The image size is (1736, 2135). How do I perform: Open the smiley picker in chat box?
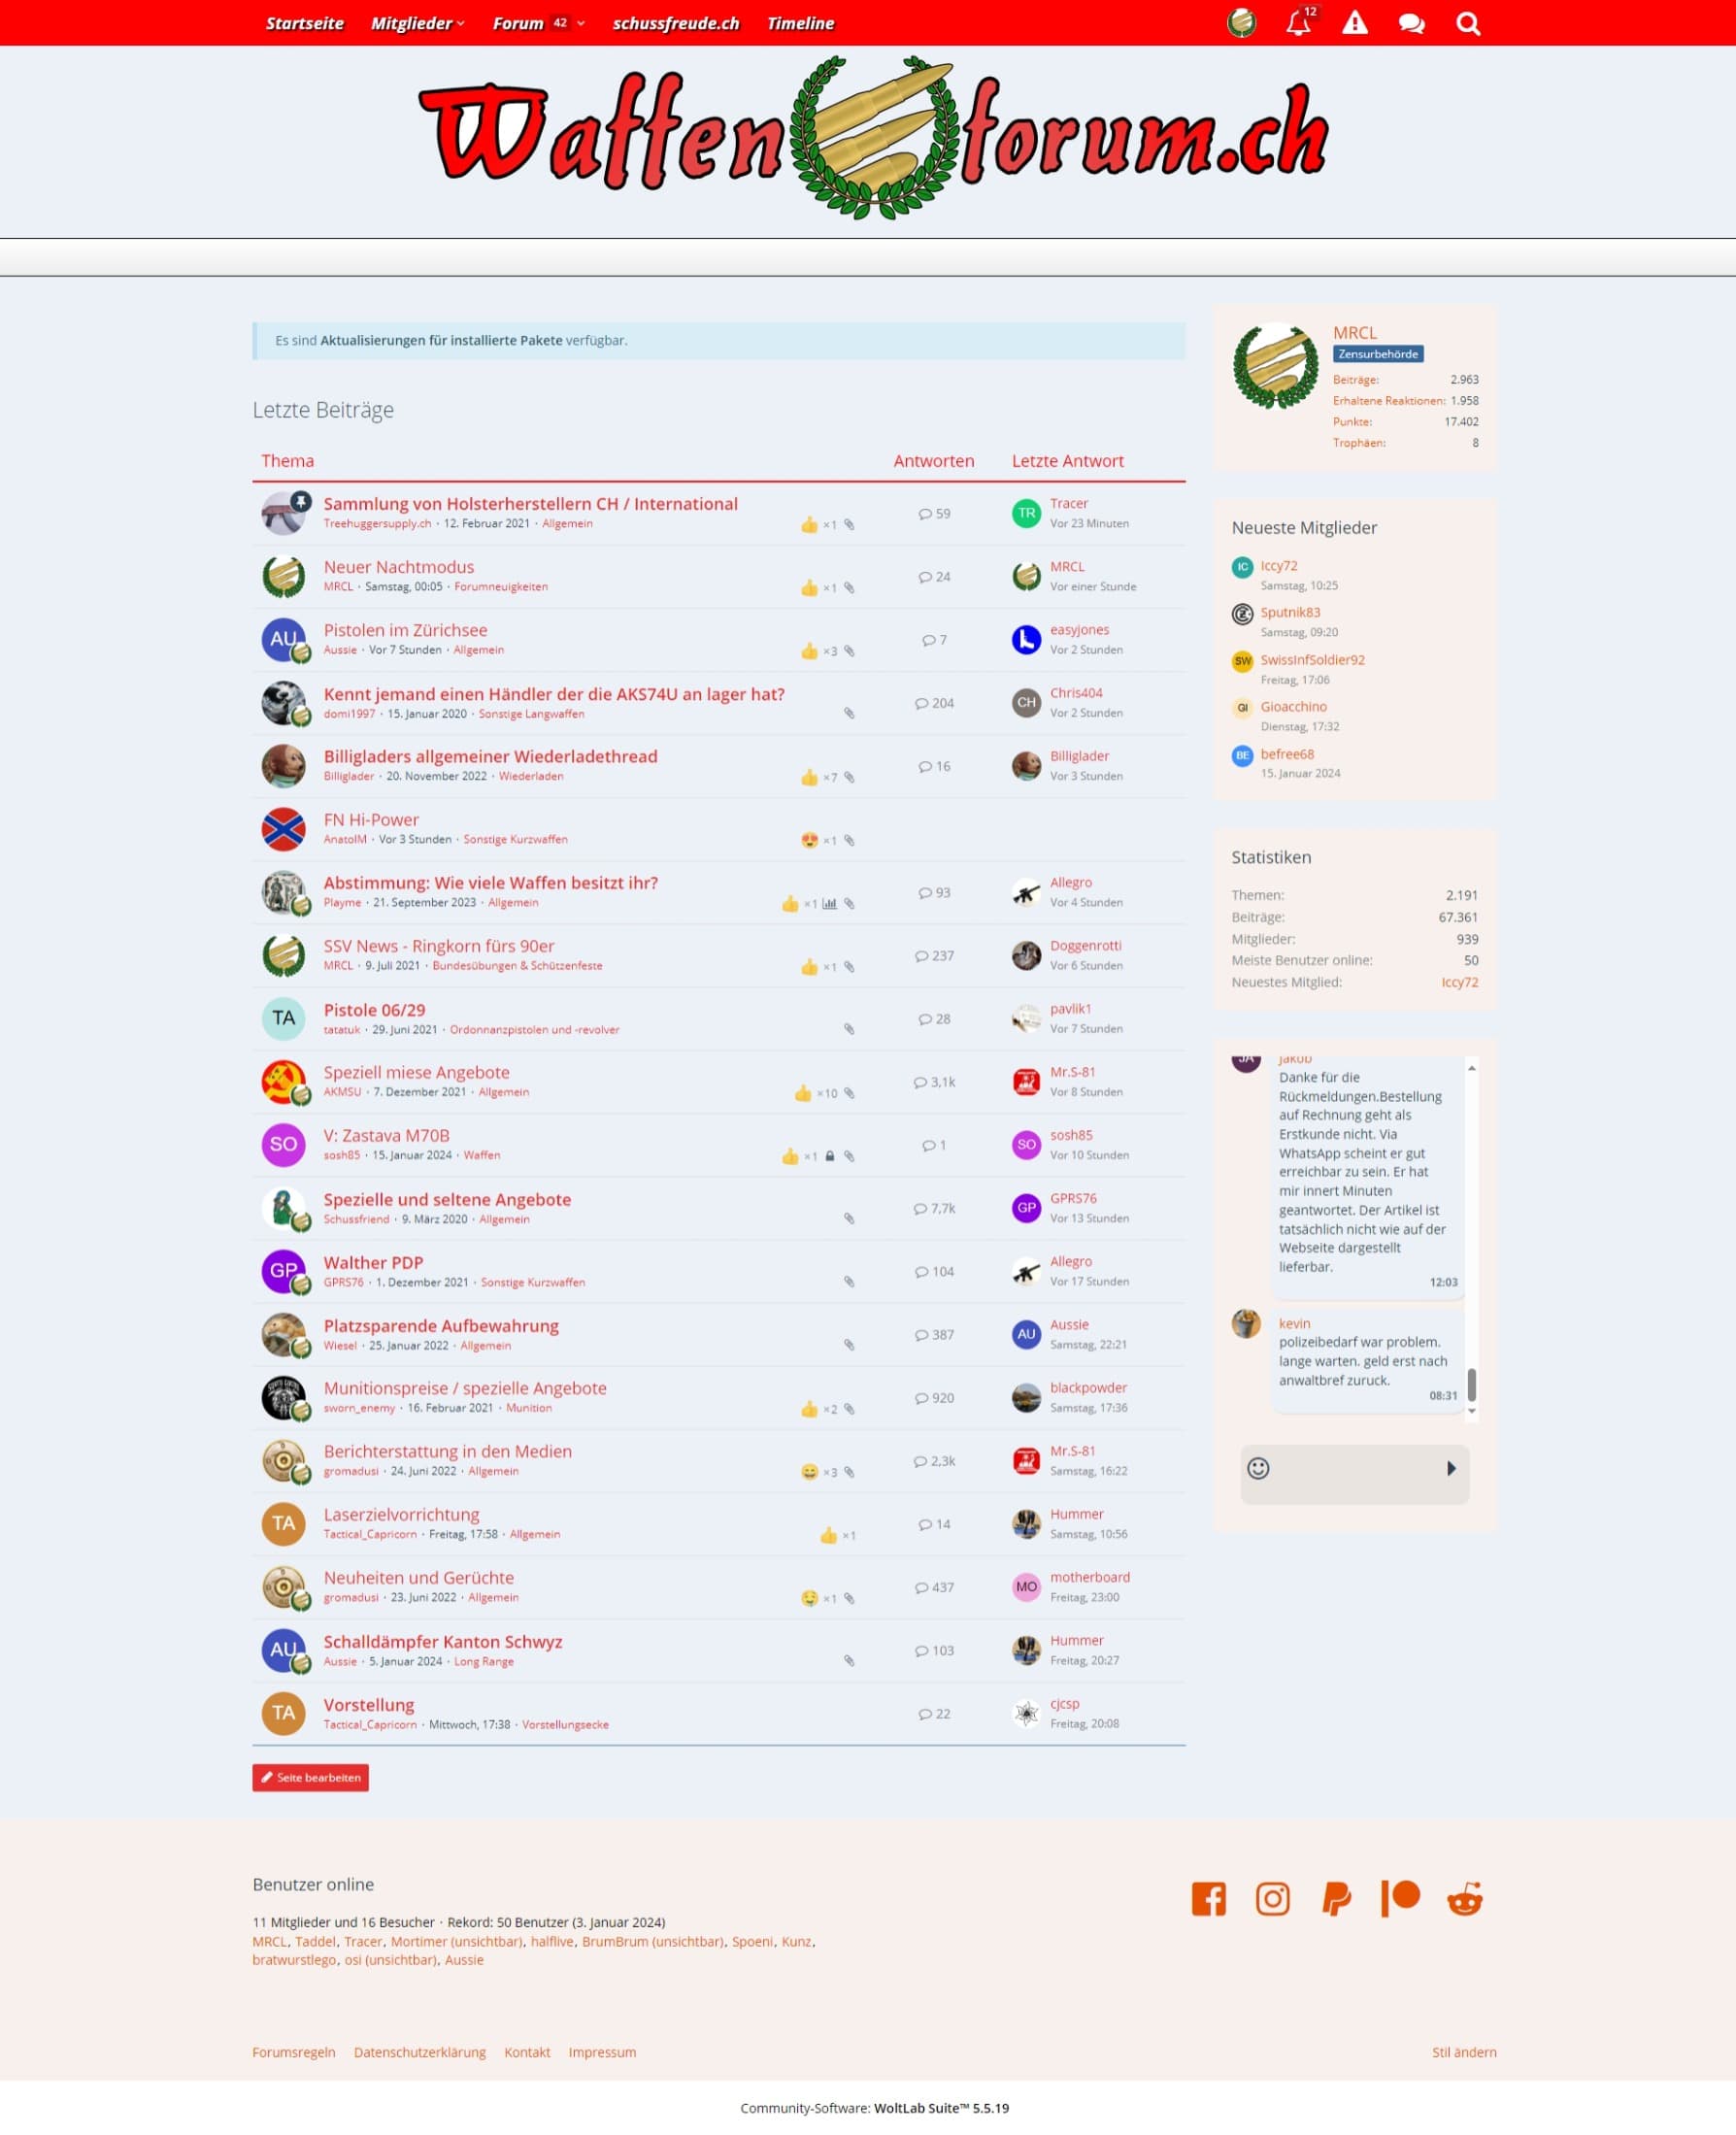coord(1258,1468)
